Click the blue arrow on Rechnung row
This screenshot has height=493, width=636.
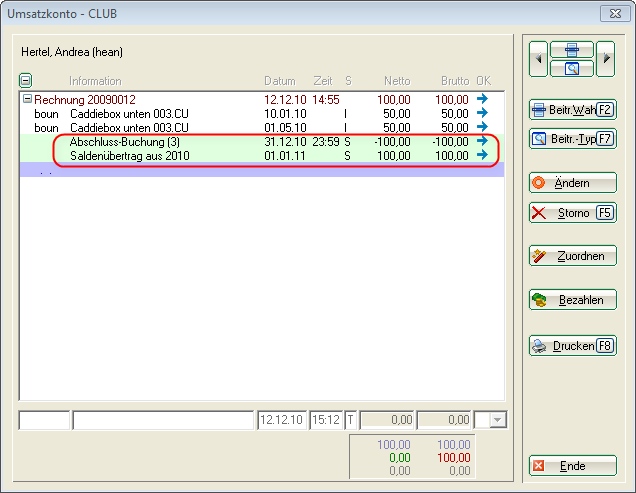[483, 100]
